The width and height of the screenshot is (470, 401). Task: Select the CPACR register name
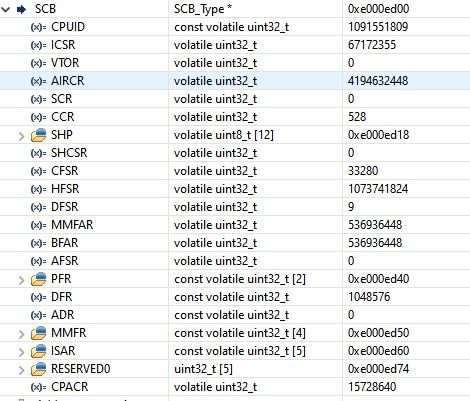click(x=70, y=387)
